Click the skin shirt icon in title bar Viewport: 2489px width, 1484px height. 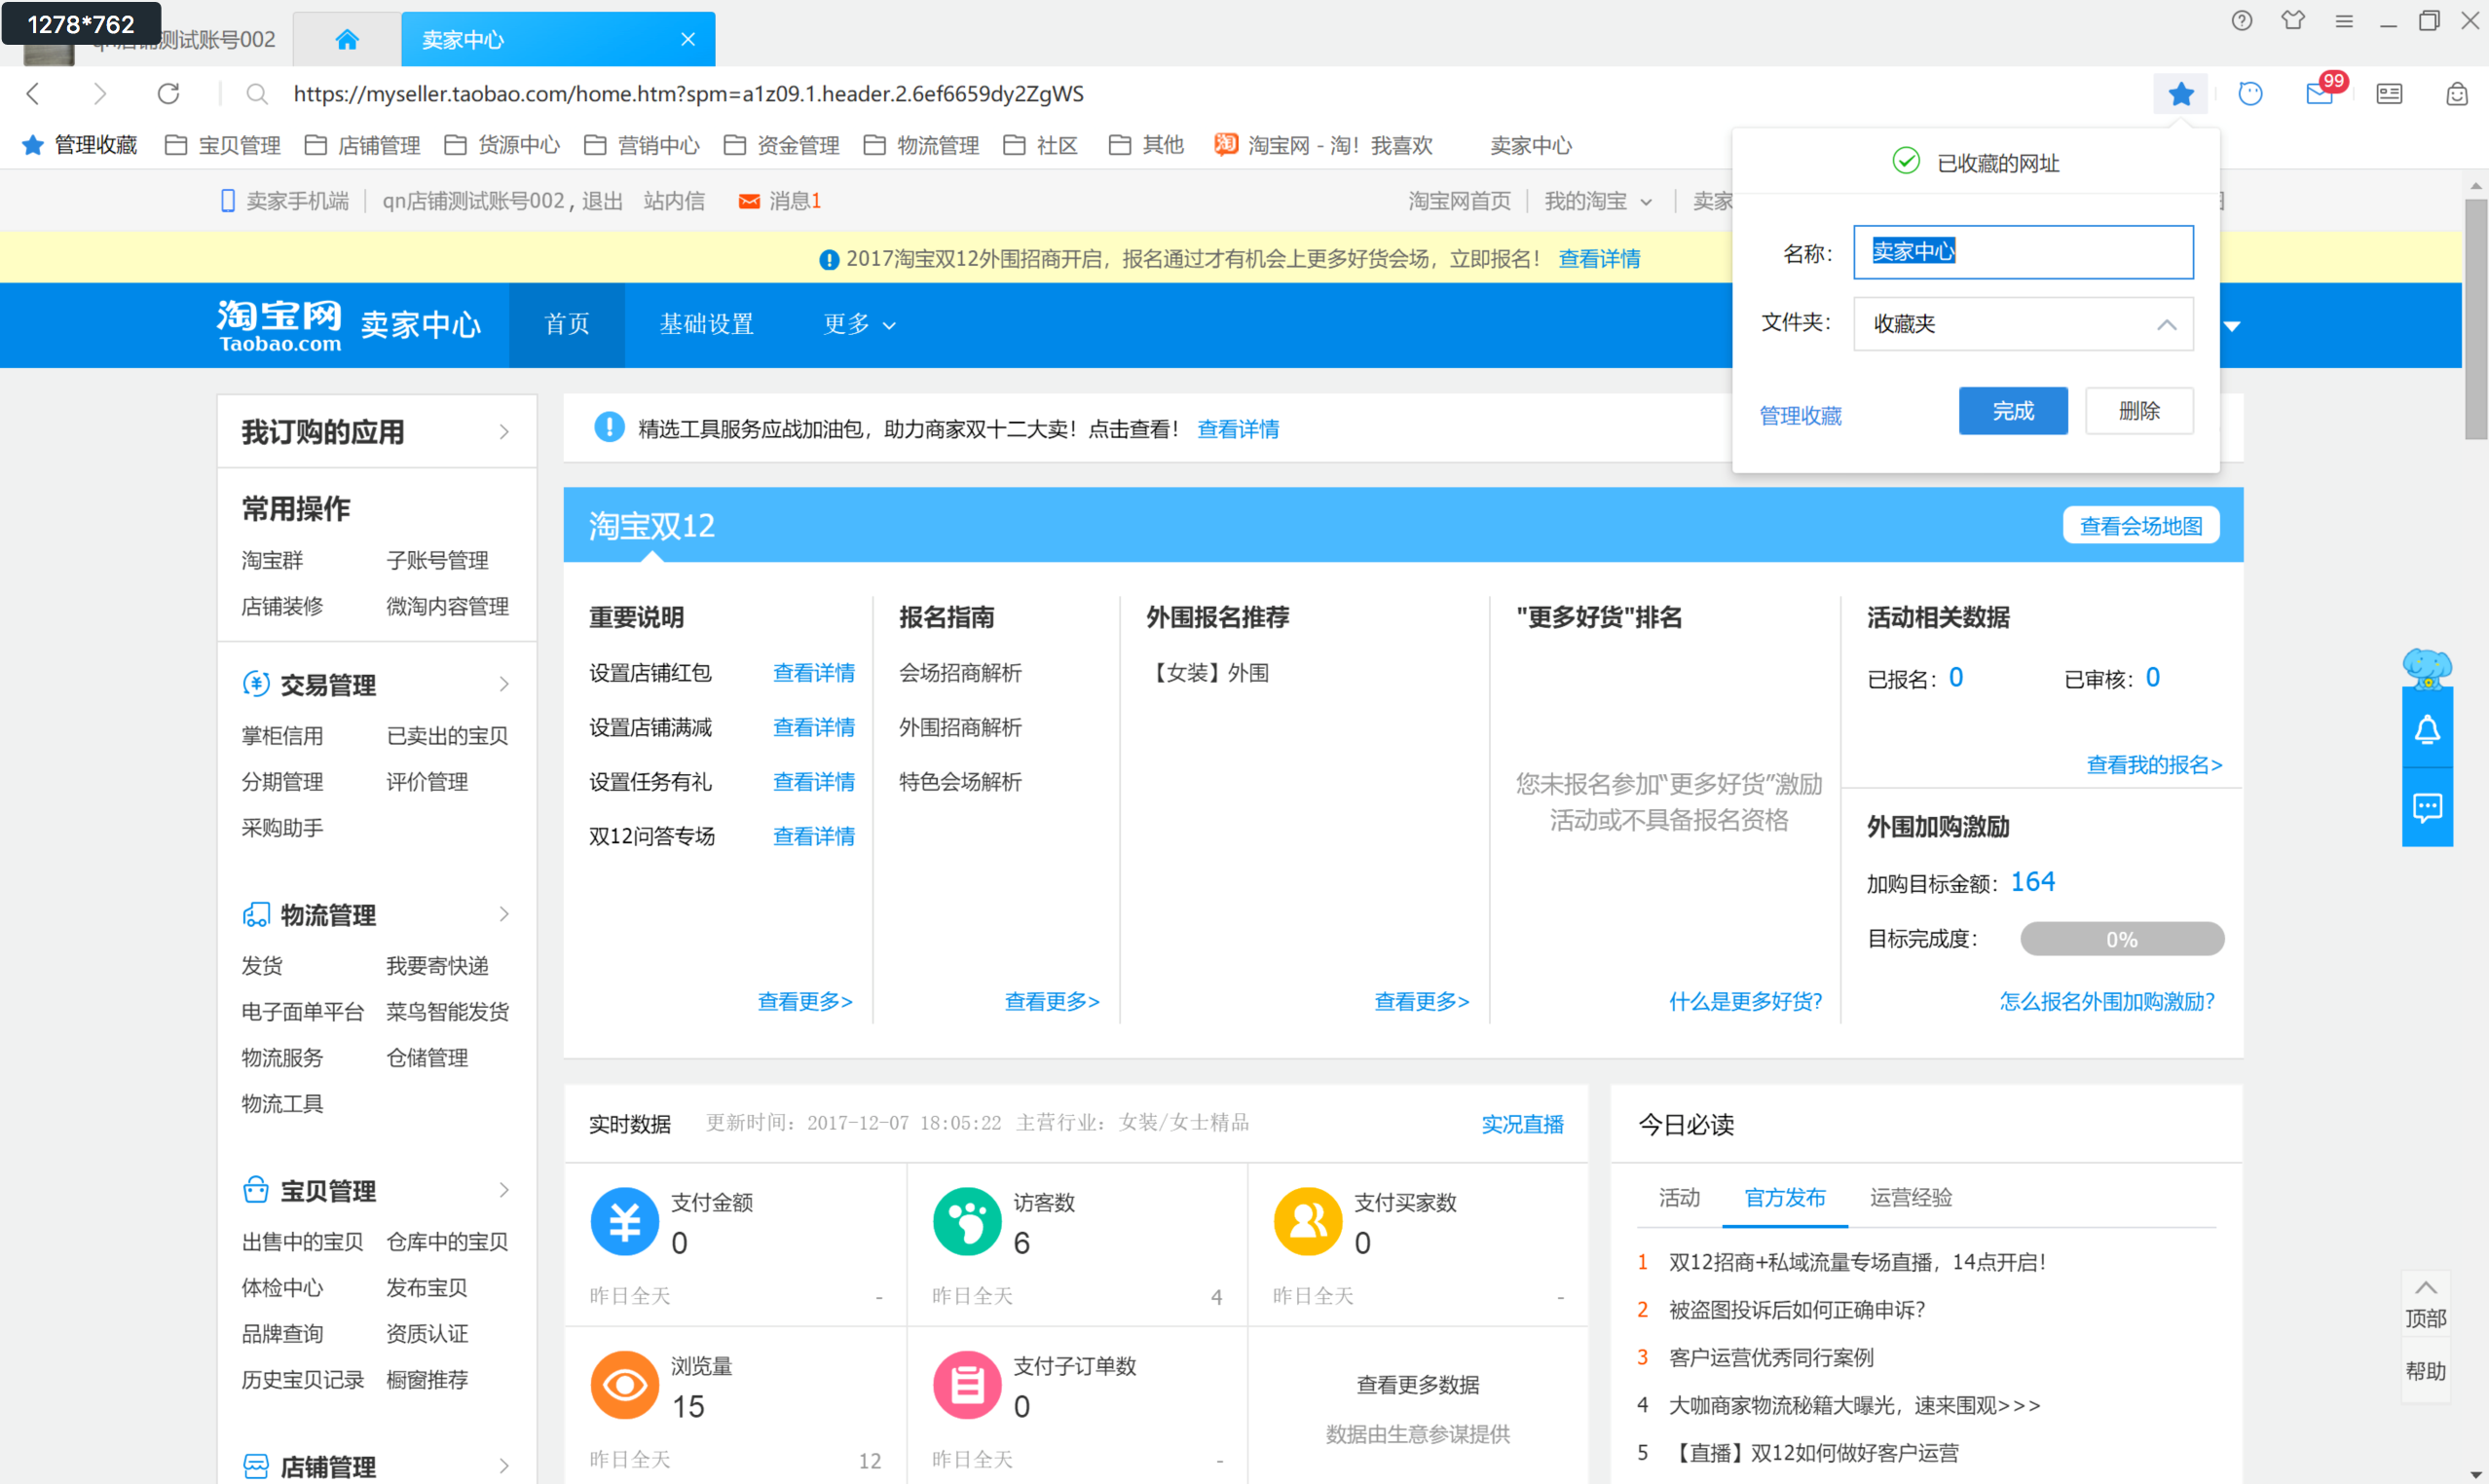point(2293,21)
